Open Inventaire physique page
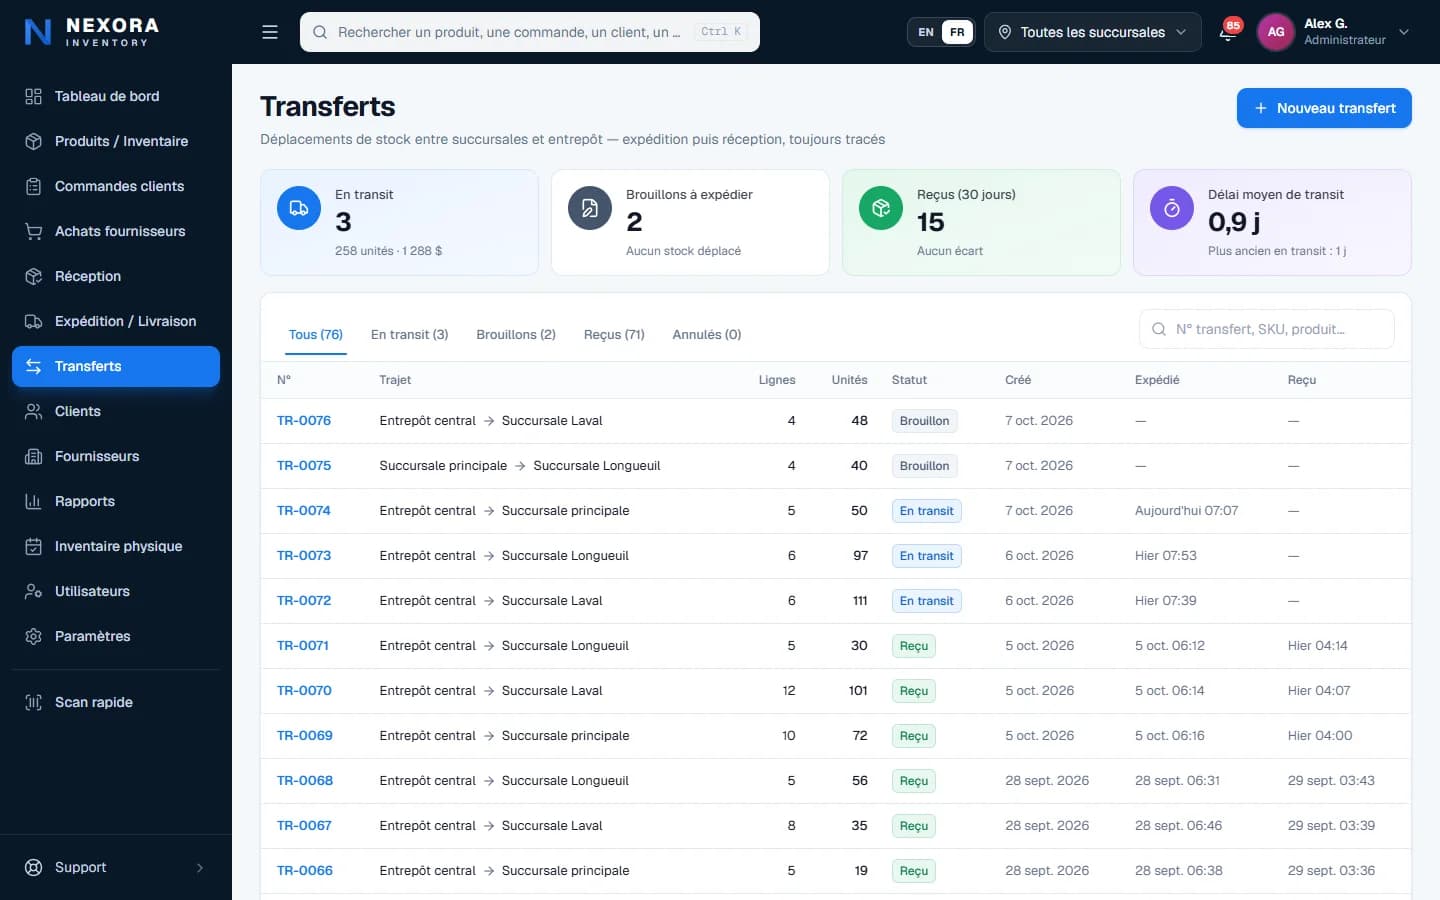 (x=116, y=546)
